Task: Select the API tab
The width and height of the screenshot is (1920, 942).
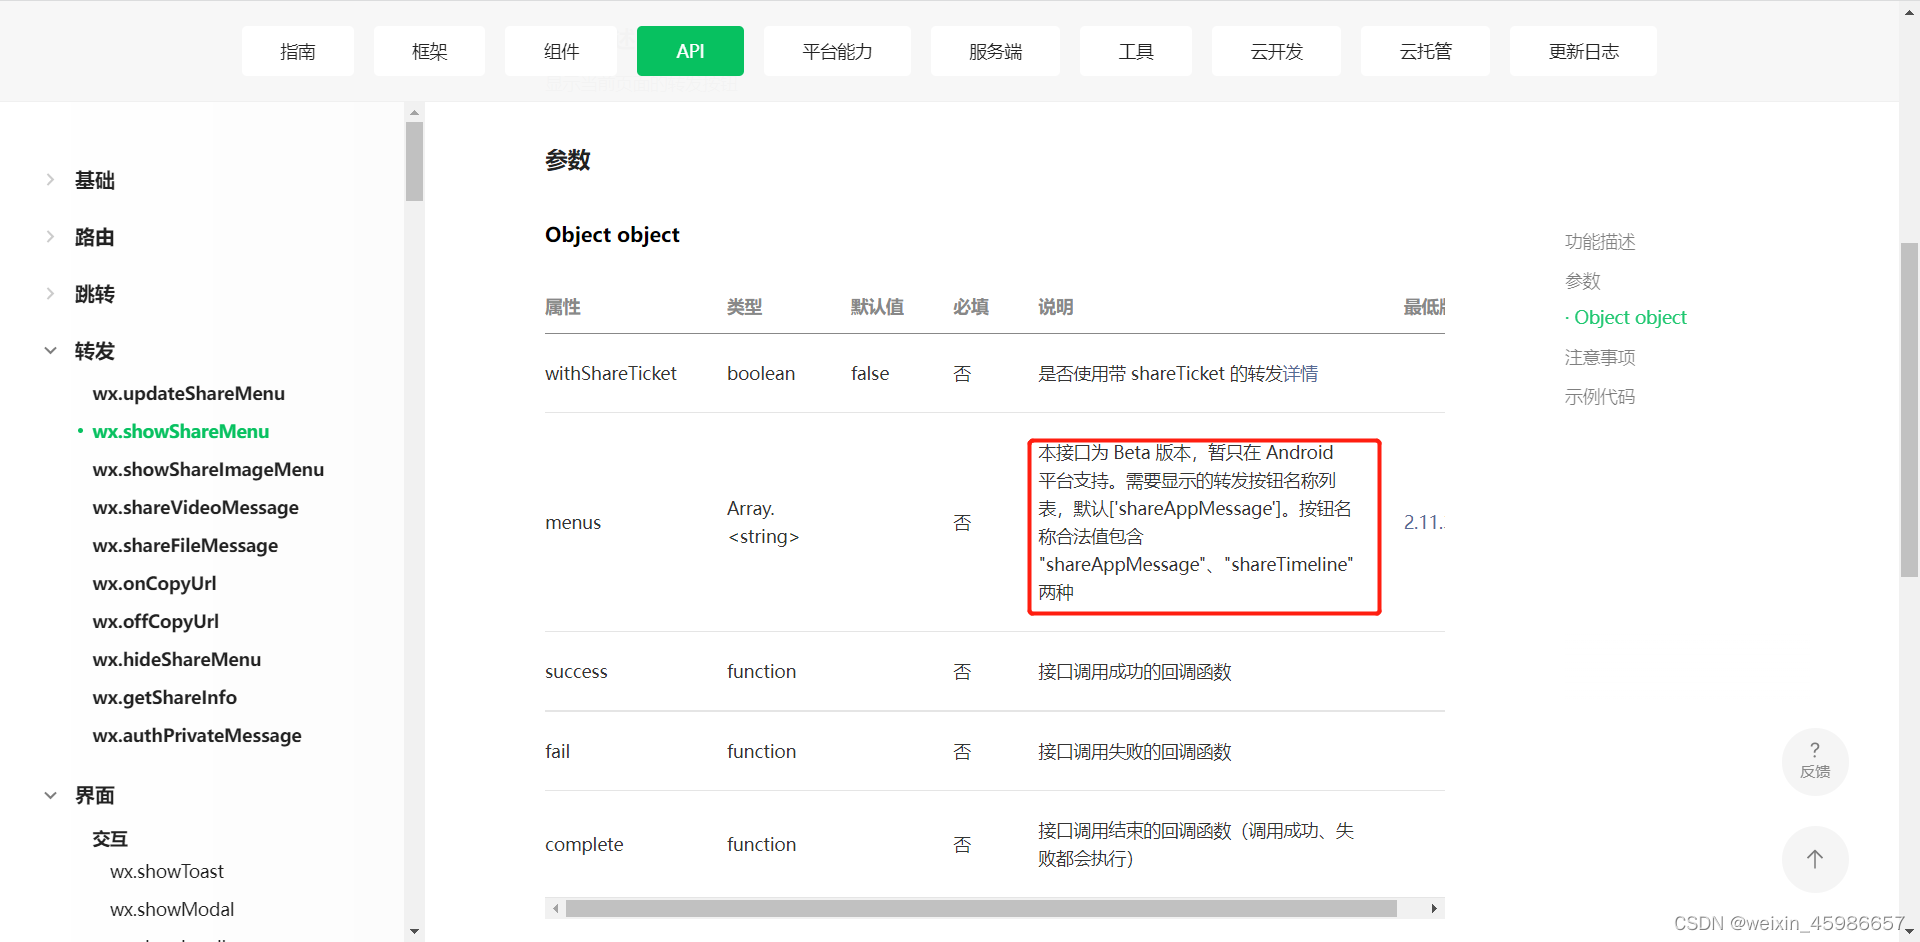Action: point(690,51)
